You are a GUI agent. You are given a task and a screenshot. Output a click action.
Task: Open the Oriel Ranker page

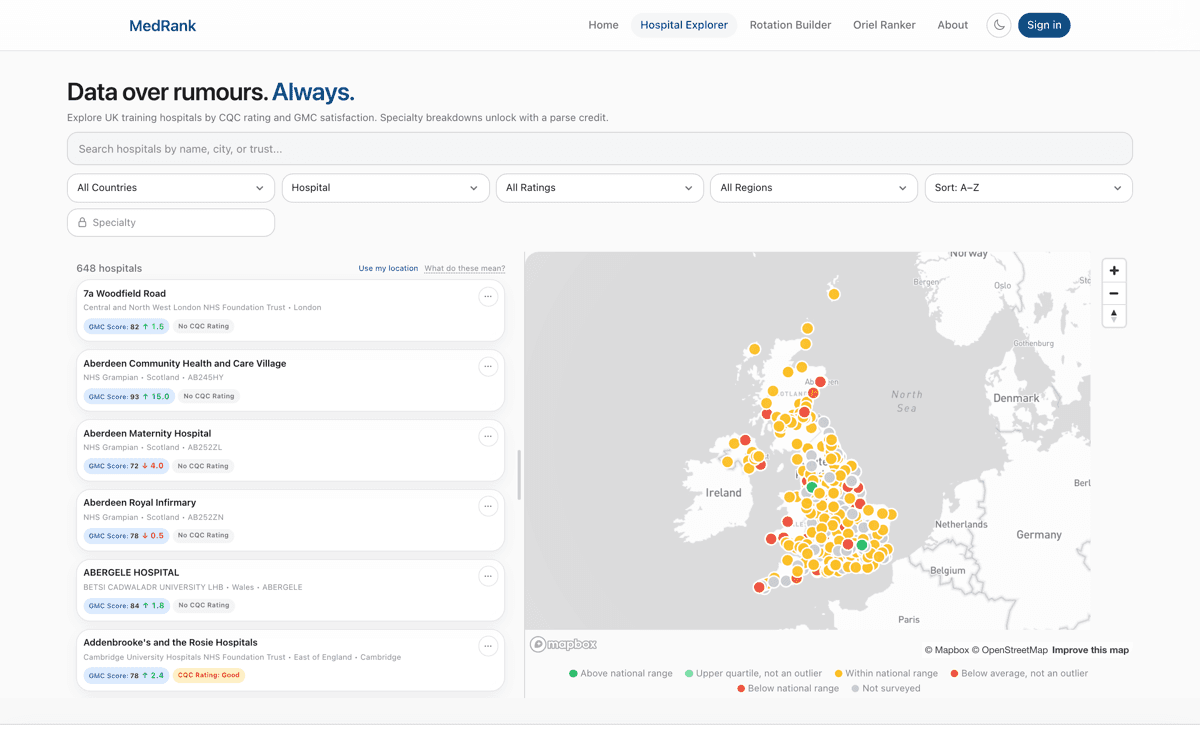884,25
